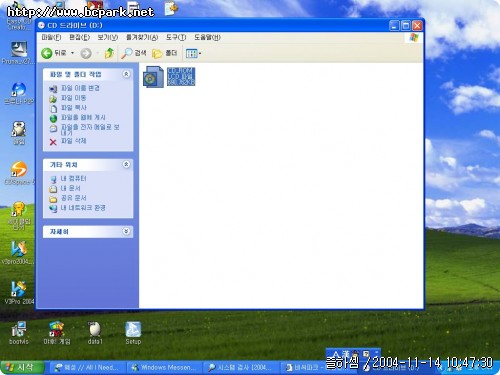Go back with the green 뒤로 arrow
This screenshot has height=375, width=500.
(53, 53)
